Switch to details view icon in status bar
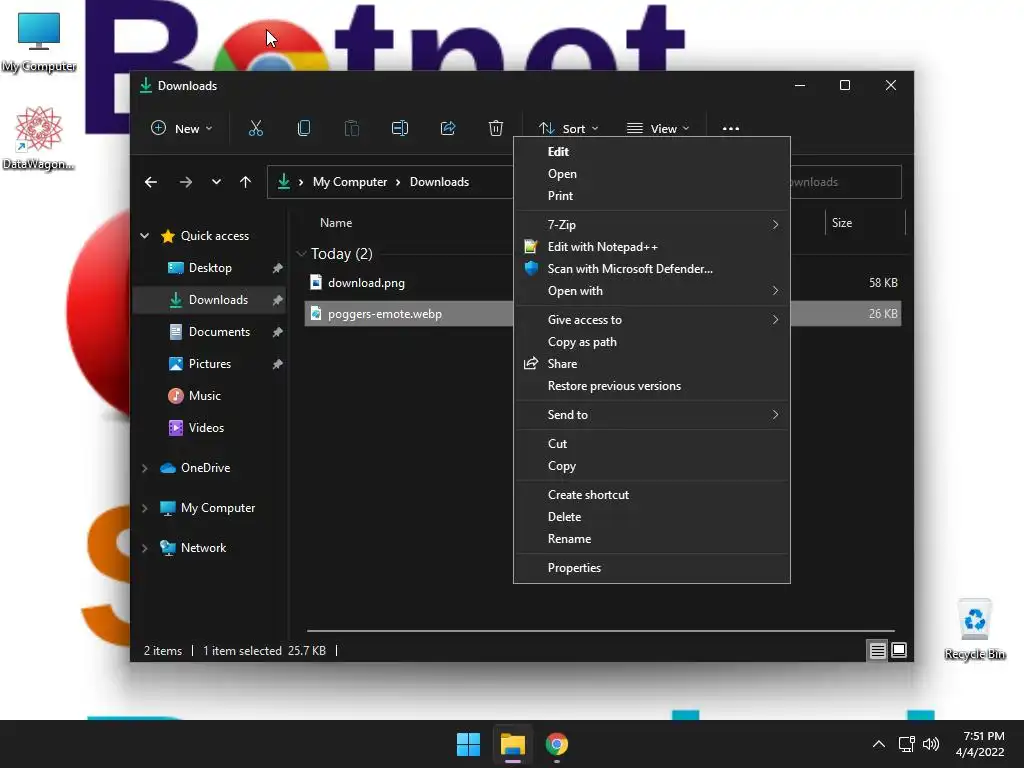This screenshot has width=1024, height=768. pos(877,650)
